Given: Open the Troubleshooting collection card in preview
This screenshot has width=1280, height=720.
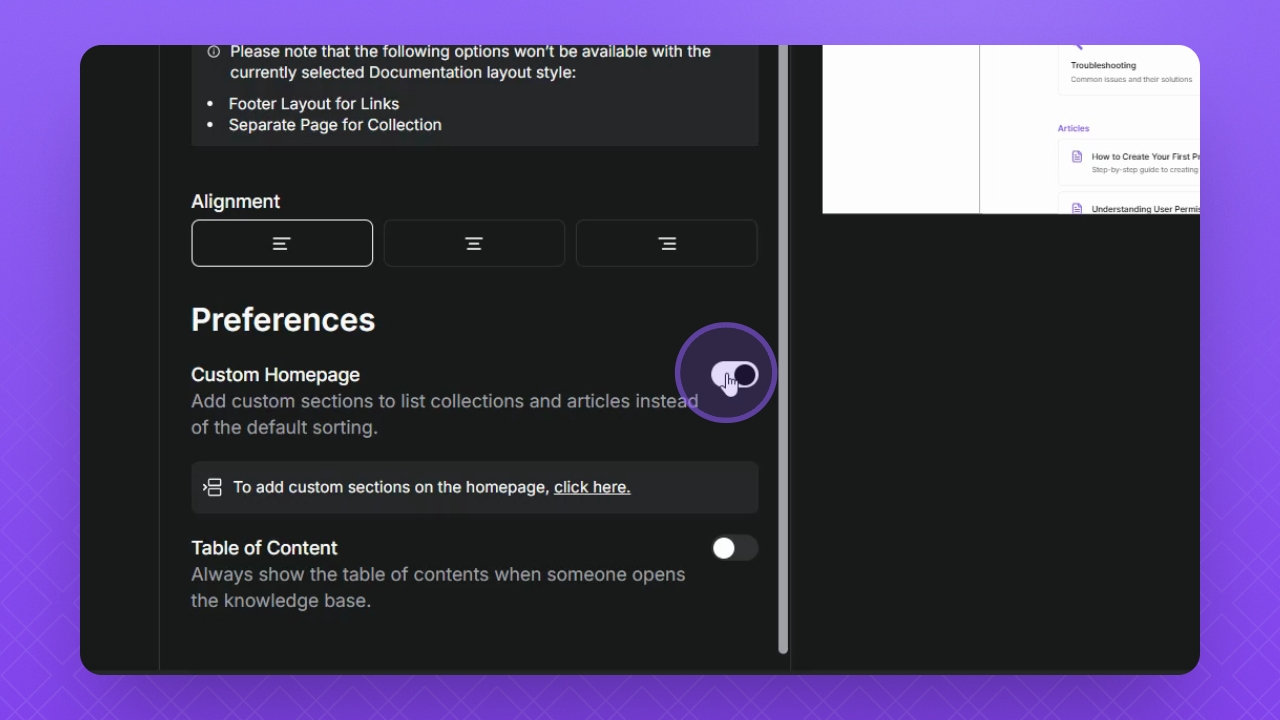Looking at the screenshot, I should coord(1129,71).
